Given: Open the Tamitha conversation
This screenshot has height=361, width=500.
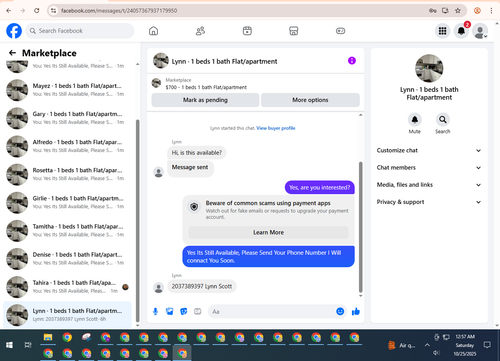Looking at the screenshot, I should coord(67,231).
